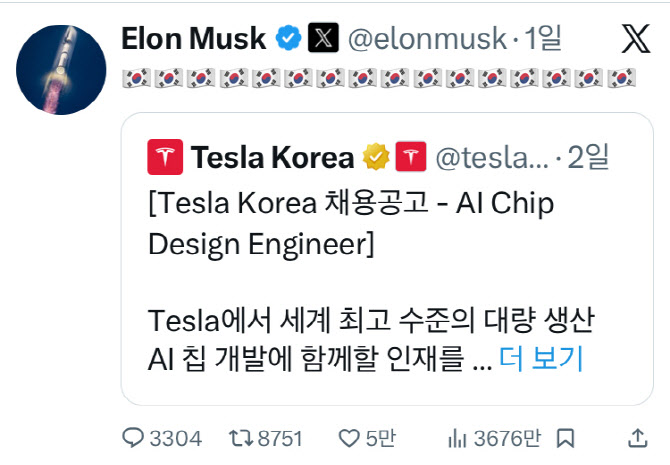Image resolution: width=670 pixels, height=465 pixels.
Task: Open Elon Musk's rocket profile picture
Action: click(62, 70)
